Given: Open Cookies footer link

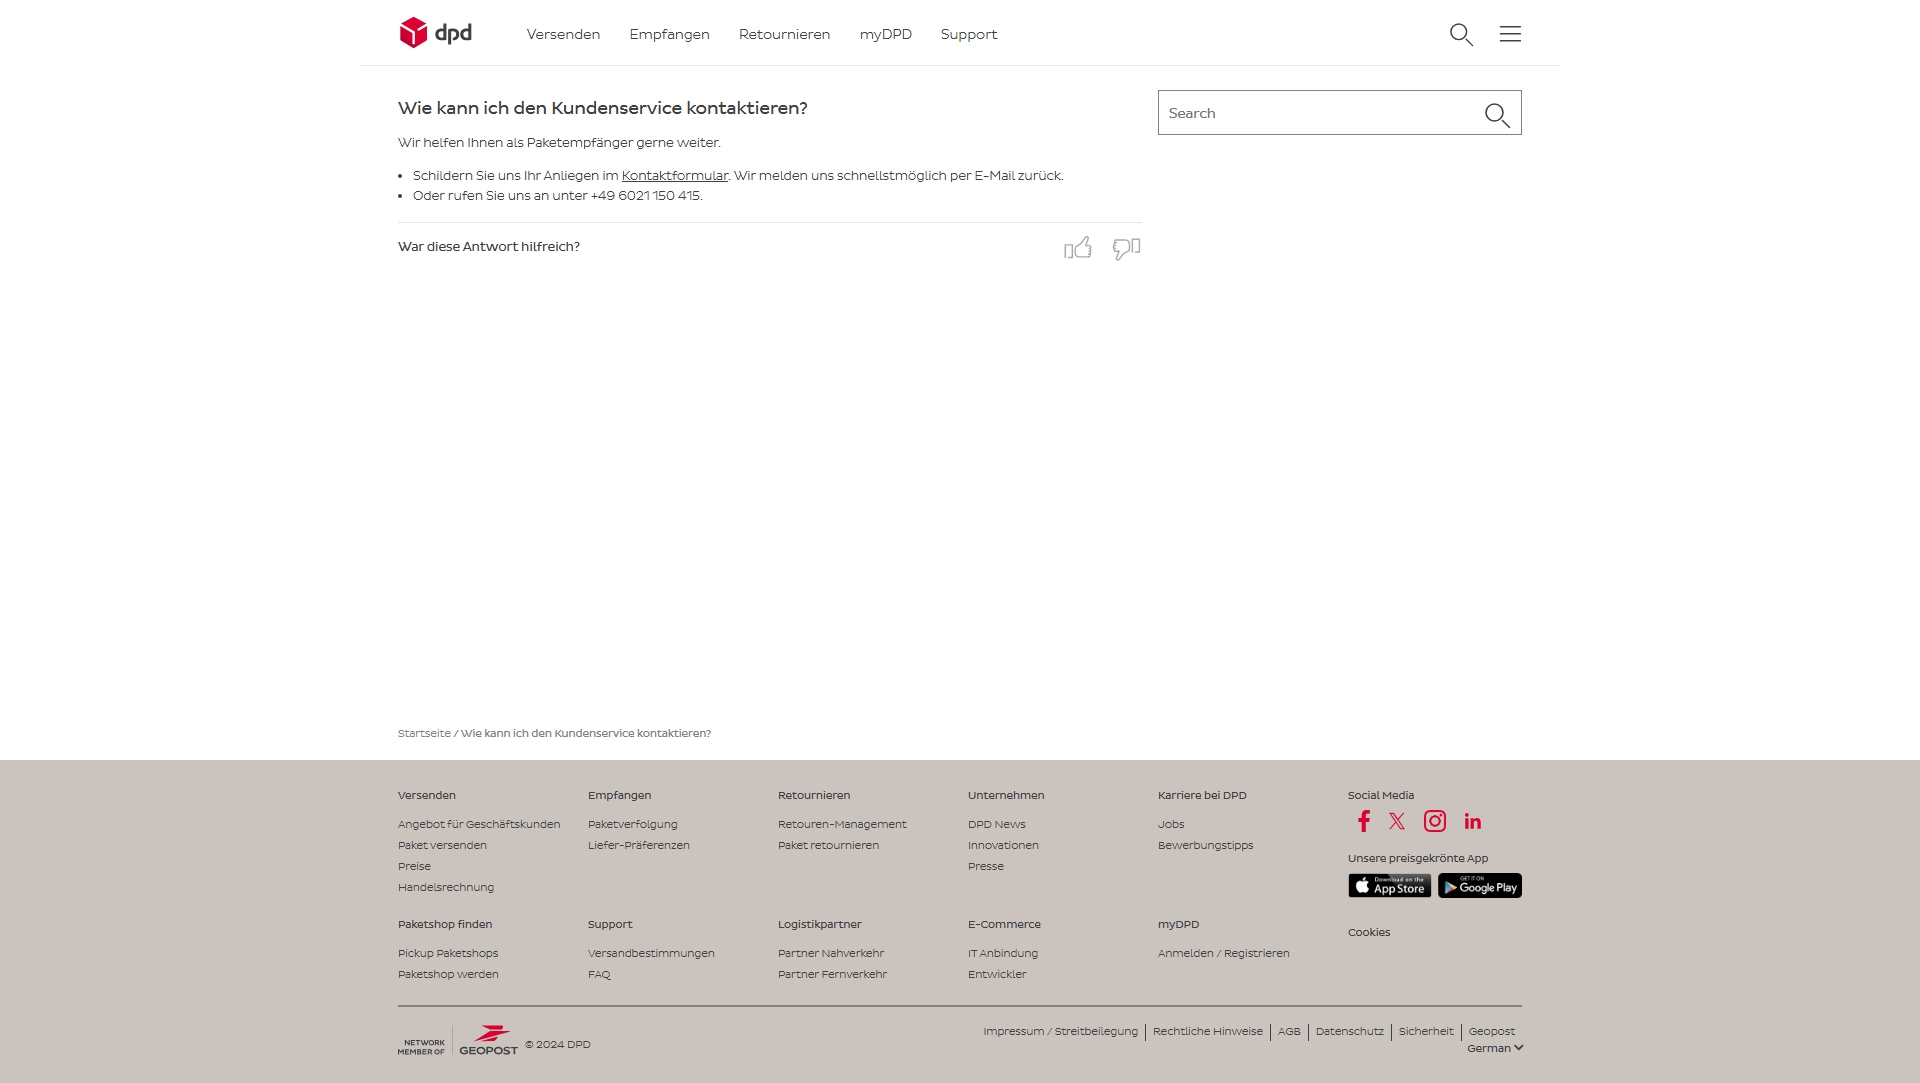Looking at the screenshot, I should click(1368, 932).
